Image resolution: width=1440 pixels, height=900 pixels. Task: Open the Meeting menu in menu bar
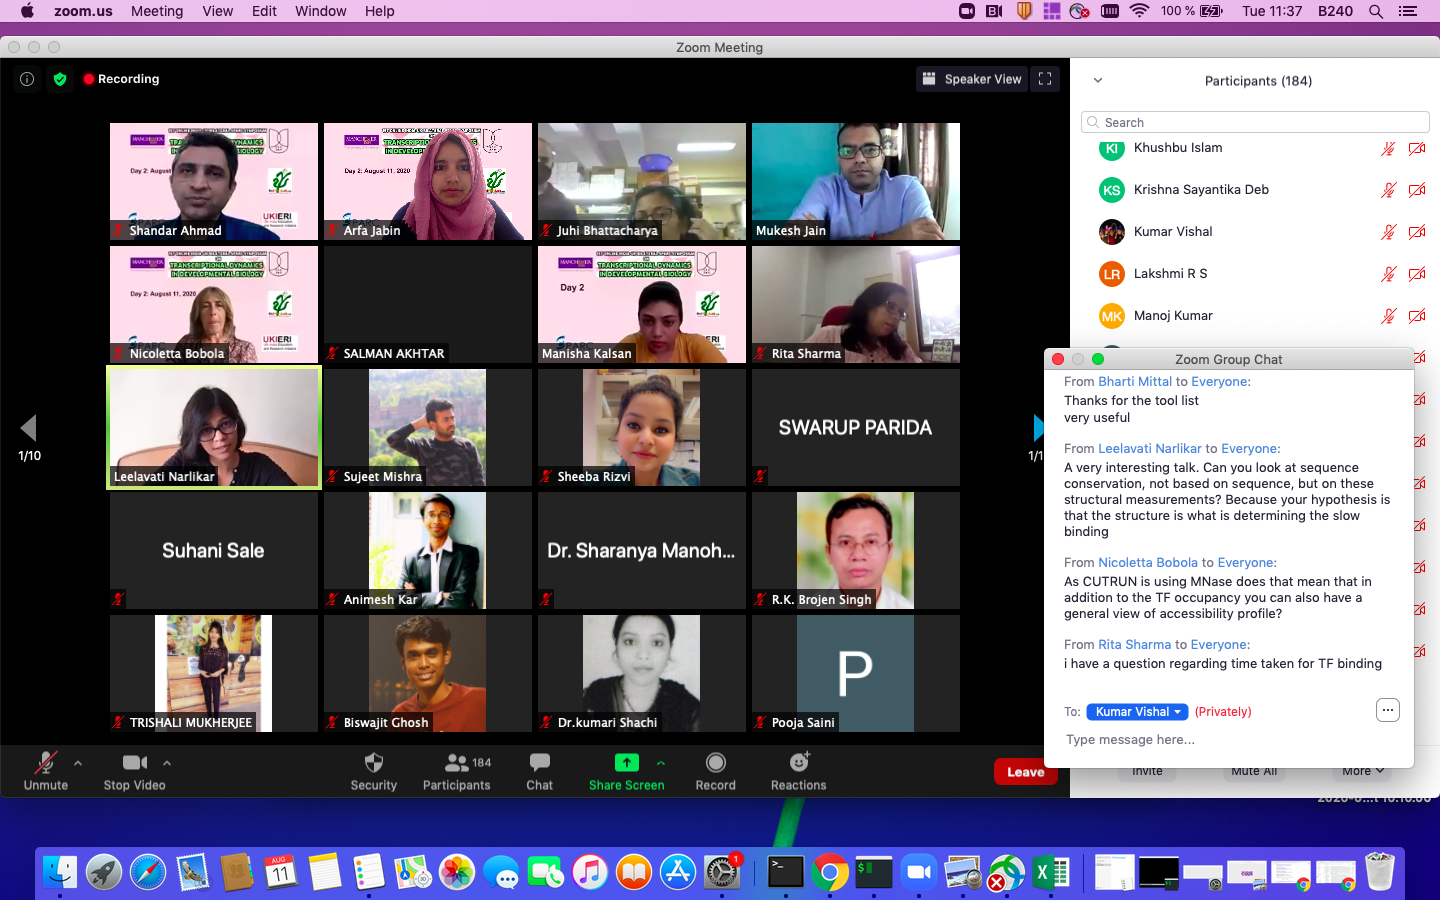click(157, 11)
